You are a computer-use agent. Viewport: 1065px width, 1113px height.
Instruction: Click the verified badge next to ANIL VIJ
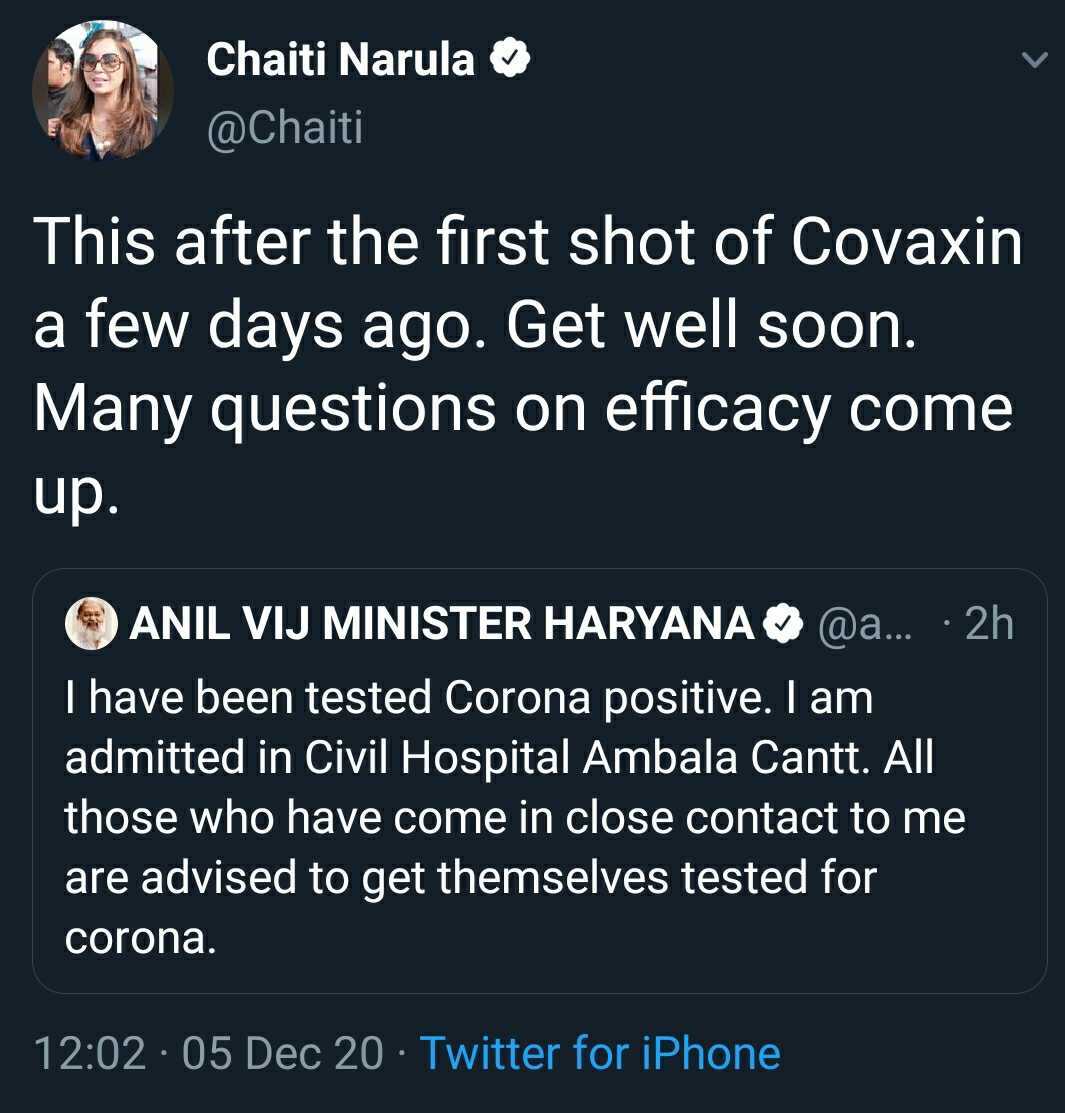pyautogui.click(x=784, y=624)
